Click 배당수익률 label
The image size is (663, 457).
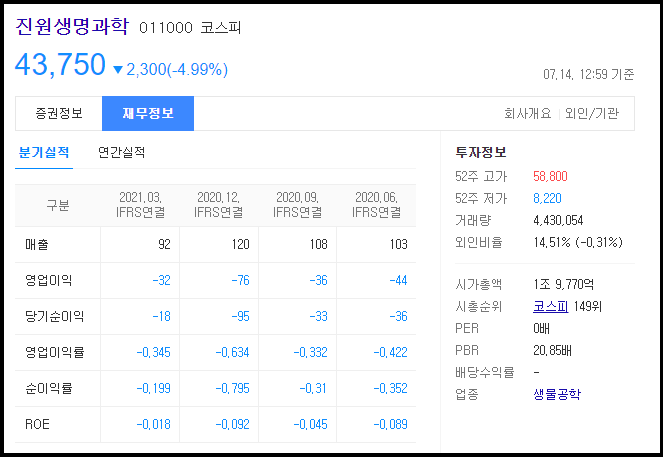point(485,372)
